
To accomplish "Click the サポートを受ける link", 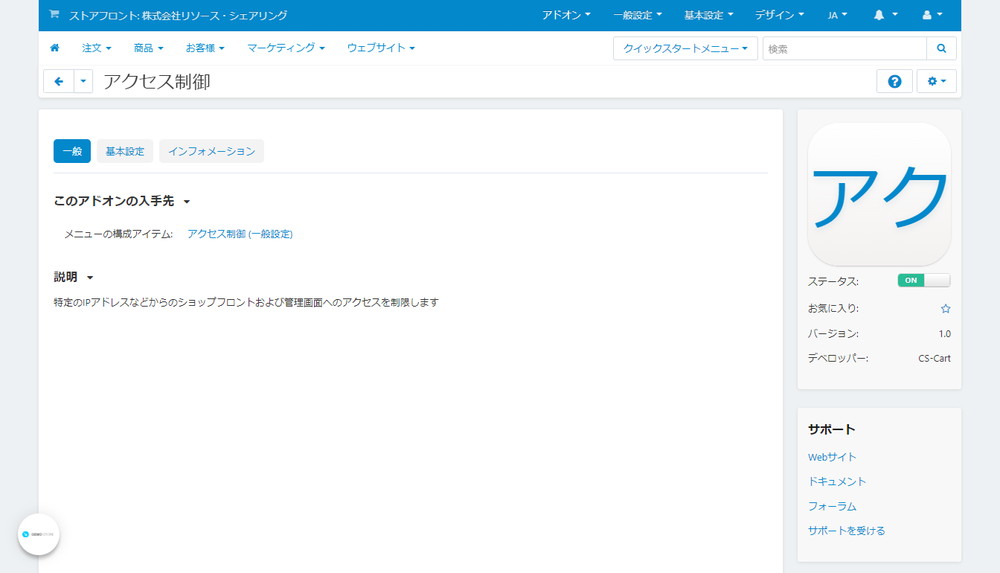I will [846, 531].
